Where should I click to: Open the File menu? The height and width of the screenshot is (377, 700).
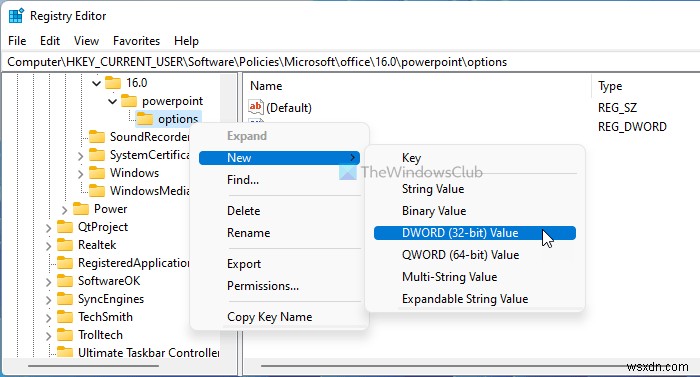pos(17,41)
